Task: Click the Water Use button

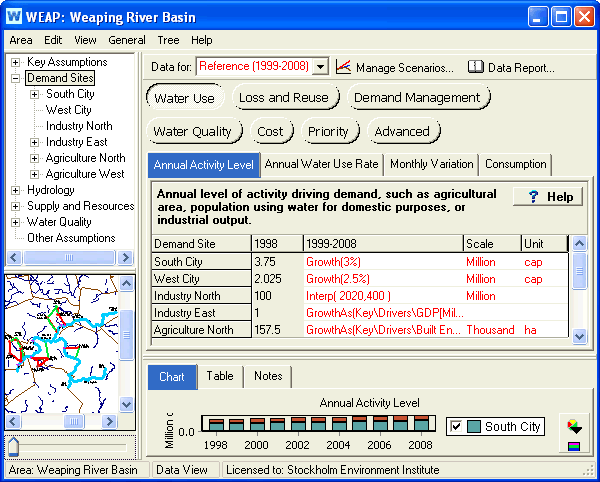Action: pos(184,98)
